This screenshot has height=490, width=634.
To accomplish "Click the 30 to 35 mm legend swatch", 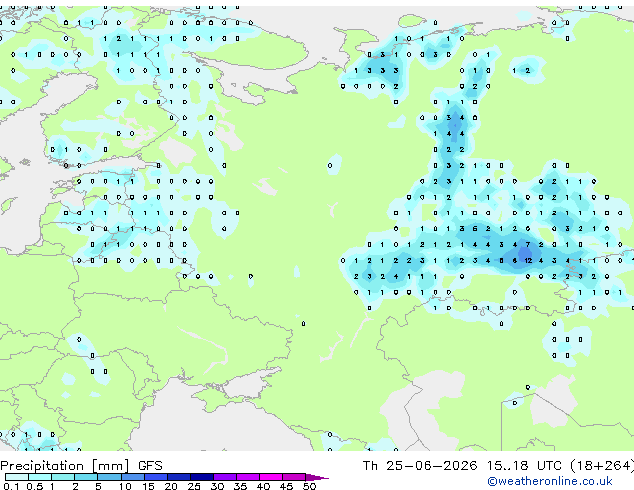I will (225, 477).
